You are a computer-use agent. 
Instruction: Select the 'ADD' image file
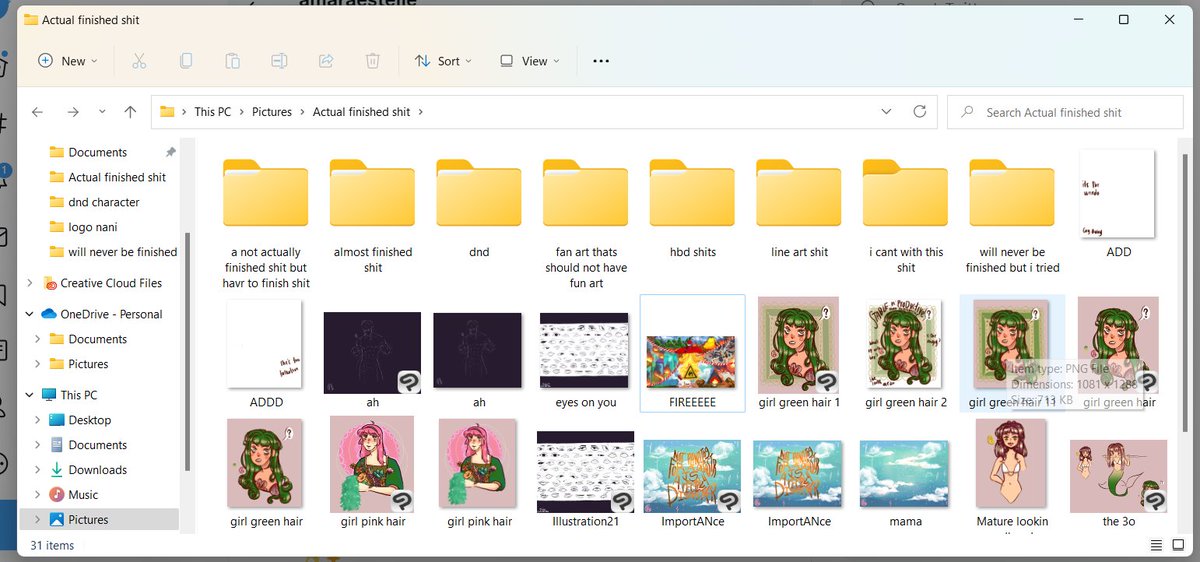(x=1118, y=194)
